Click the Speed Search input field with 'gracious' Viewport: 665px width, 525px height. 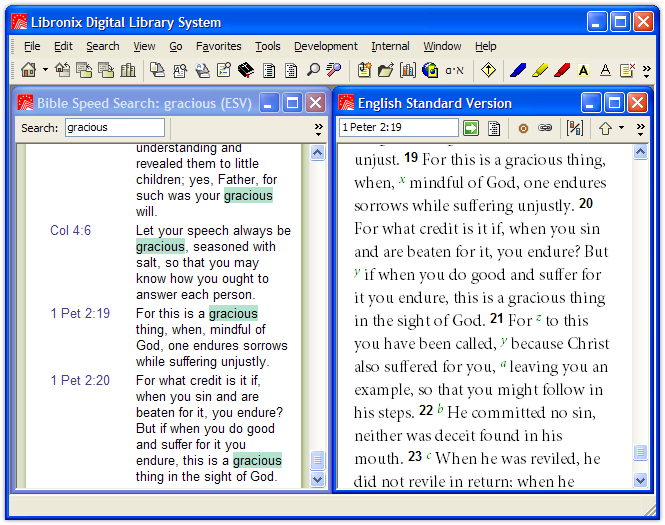115,127
